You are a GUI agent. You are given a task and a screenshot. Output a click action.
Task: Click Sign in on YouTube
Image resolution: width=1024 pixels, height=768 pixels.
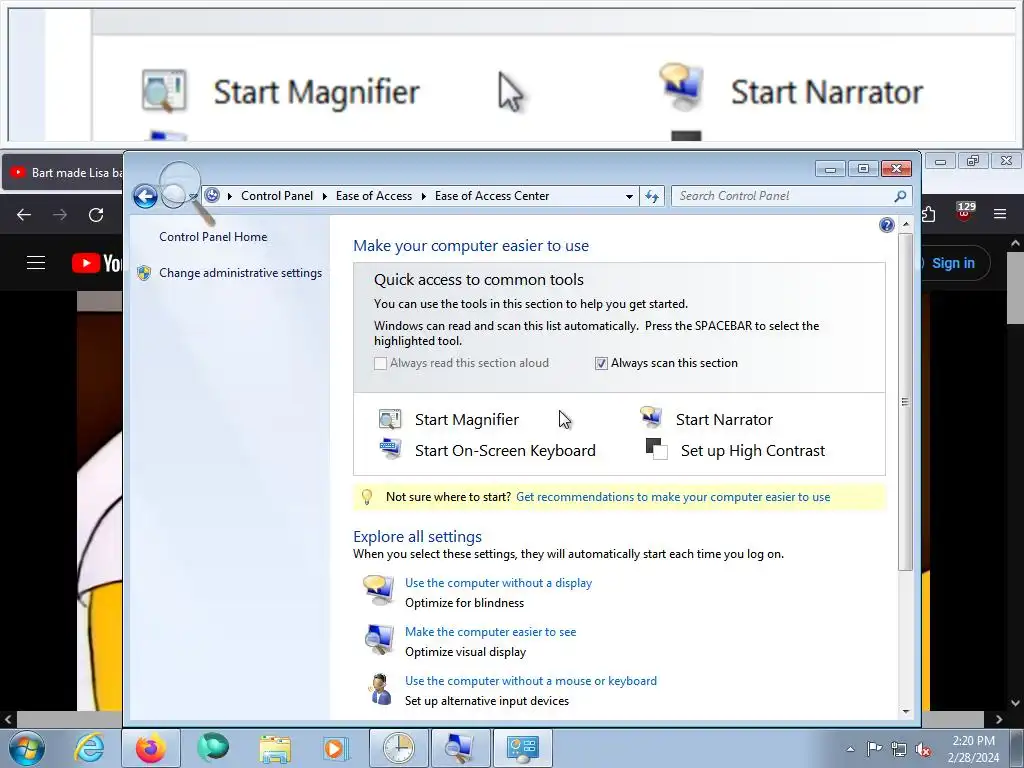pos(953,263)
